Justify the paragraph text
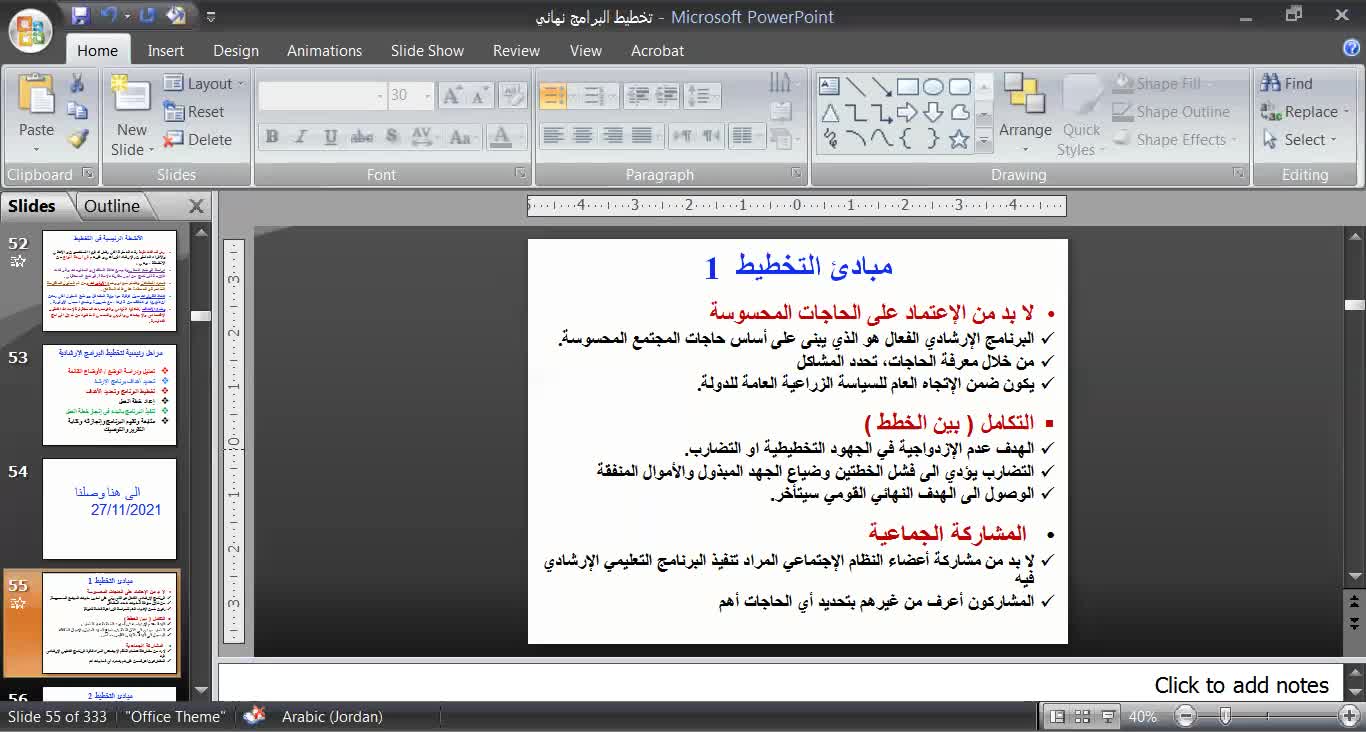The height and width of the screenshot is (732, 1366). coord(642,135)
